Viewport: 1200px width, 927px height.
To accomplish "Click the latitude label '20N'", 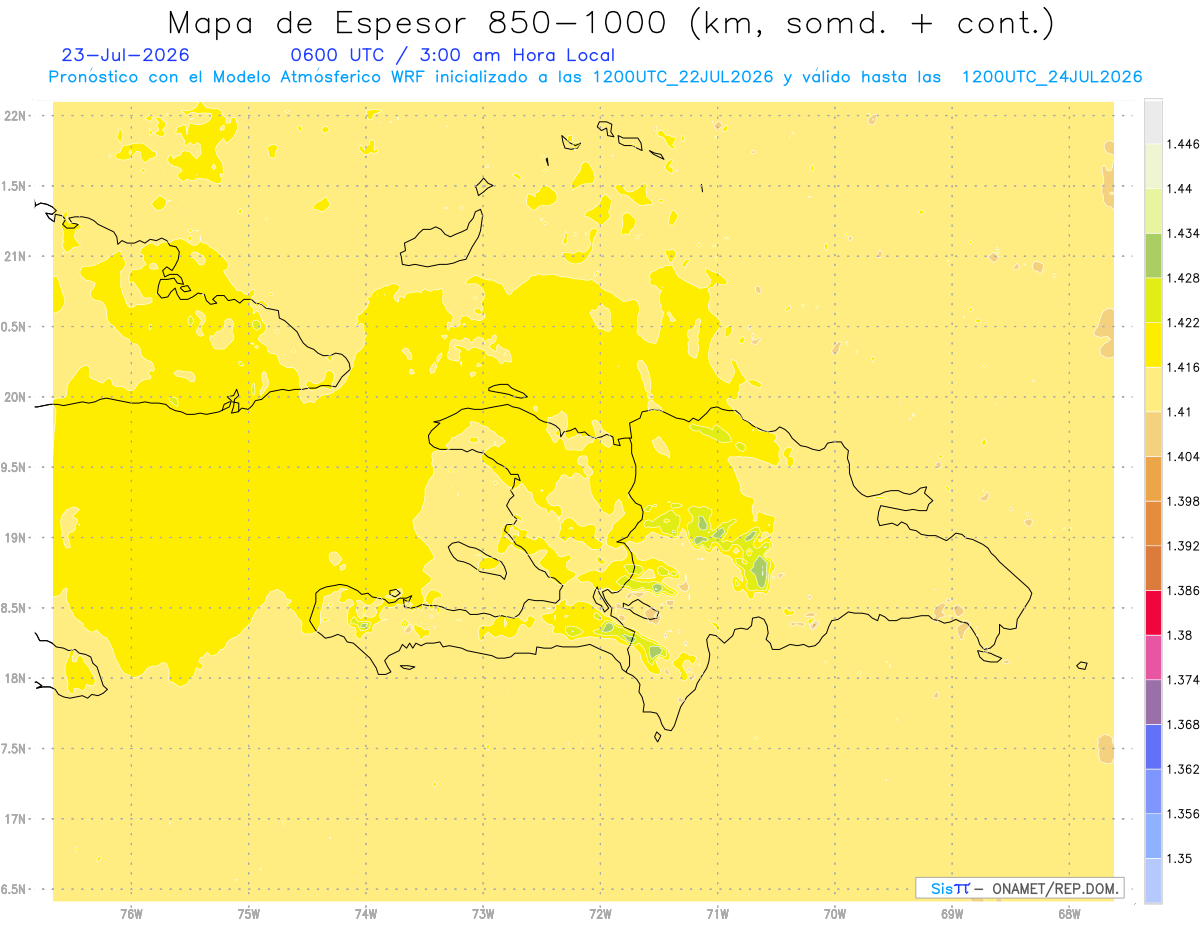I will tap(16, 397).
